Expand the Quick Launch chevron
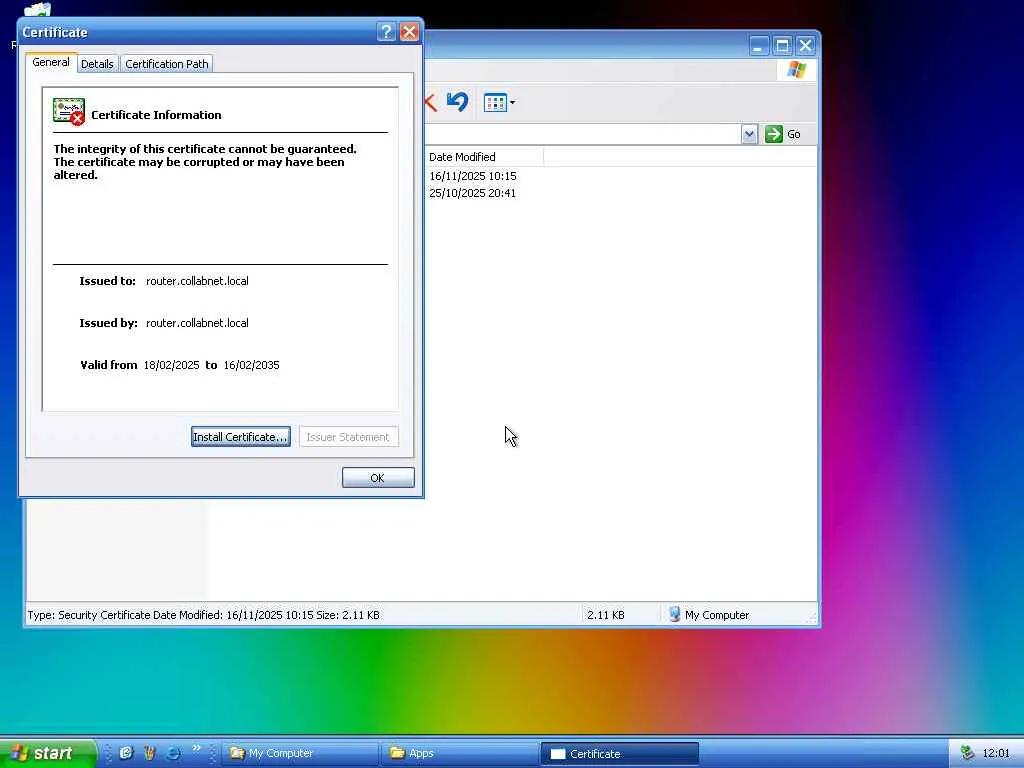The image size is (1024, 768). click(196, 748)
